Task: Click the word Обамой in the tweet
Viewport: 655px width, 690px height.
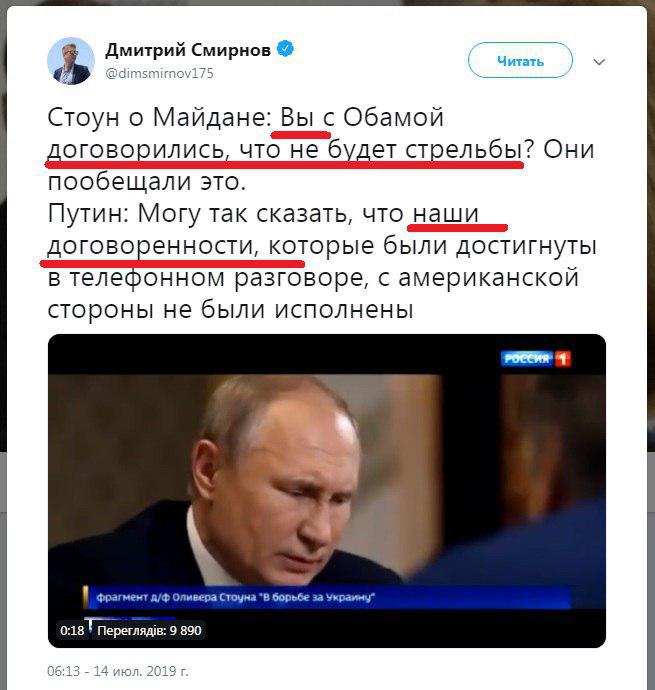Action: [x=393, y=117]
